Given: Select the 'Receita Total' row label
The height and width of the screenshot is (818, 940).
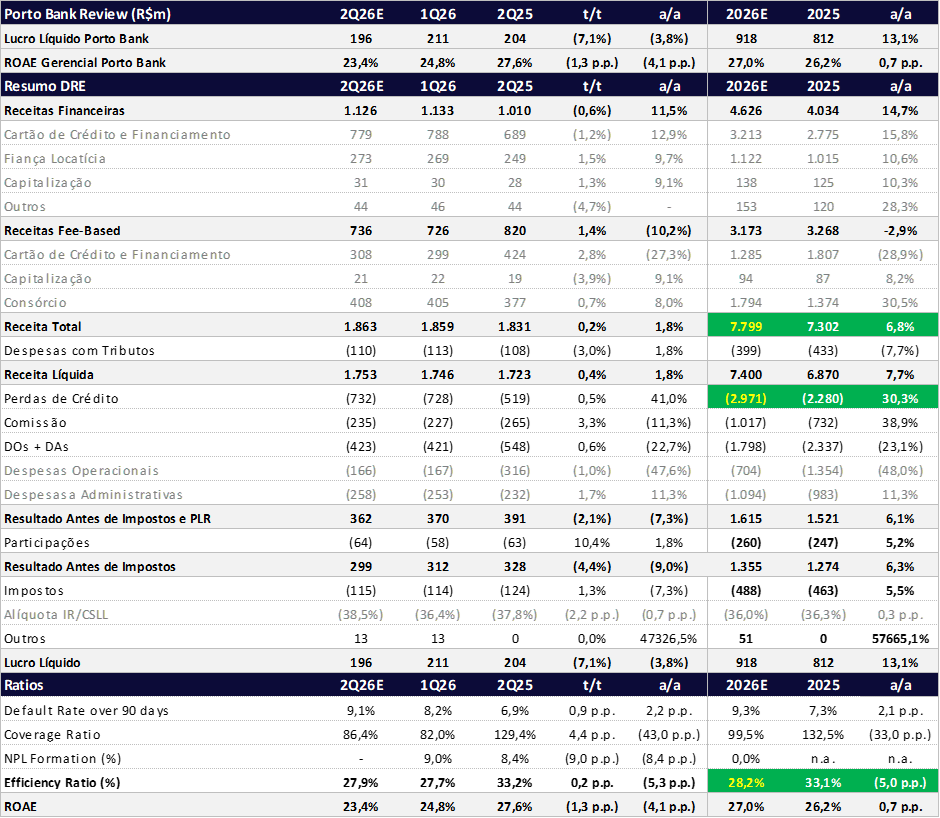Looking at the screenshot, I should tap(43, 326).
